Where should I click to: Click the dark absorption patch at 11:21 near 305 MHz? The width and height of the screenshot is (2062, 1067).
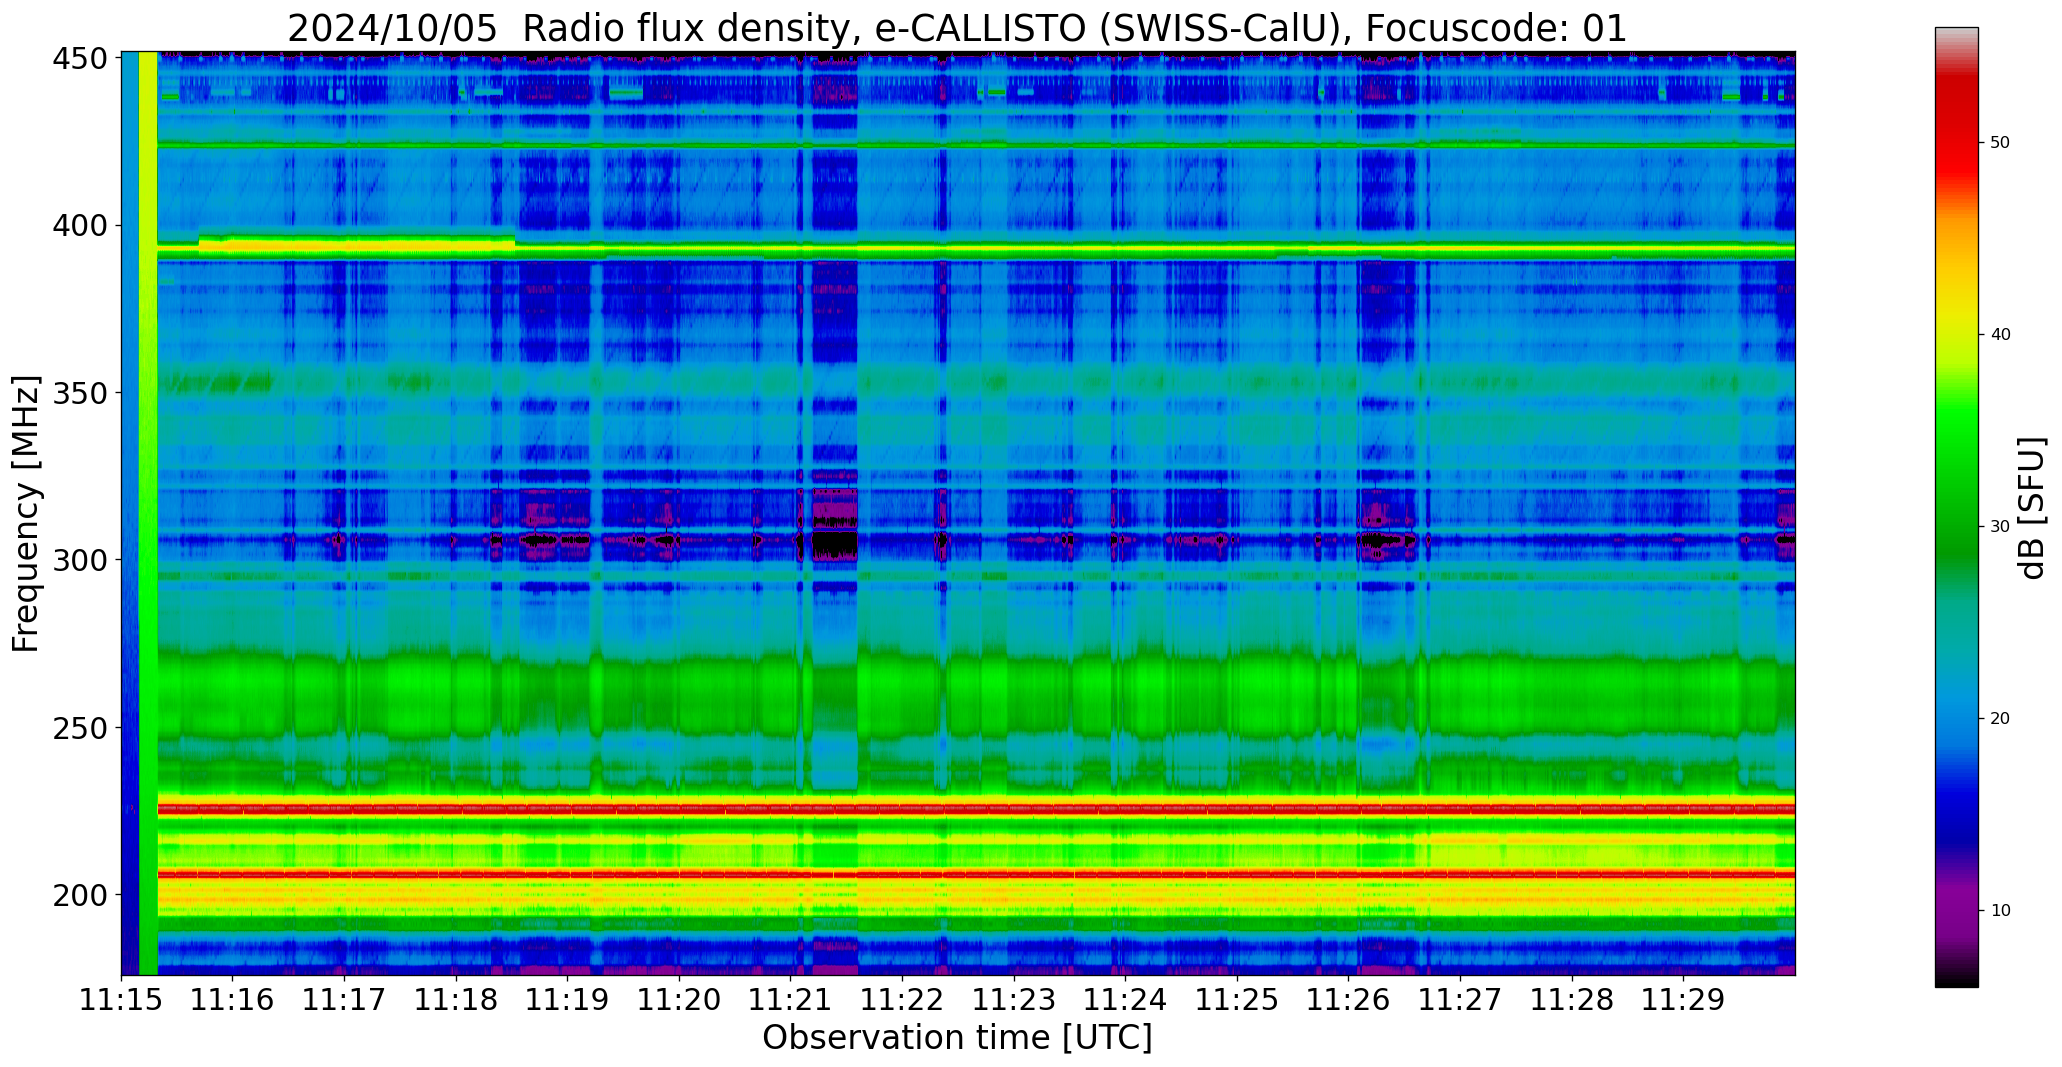point(834,545)
